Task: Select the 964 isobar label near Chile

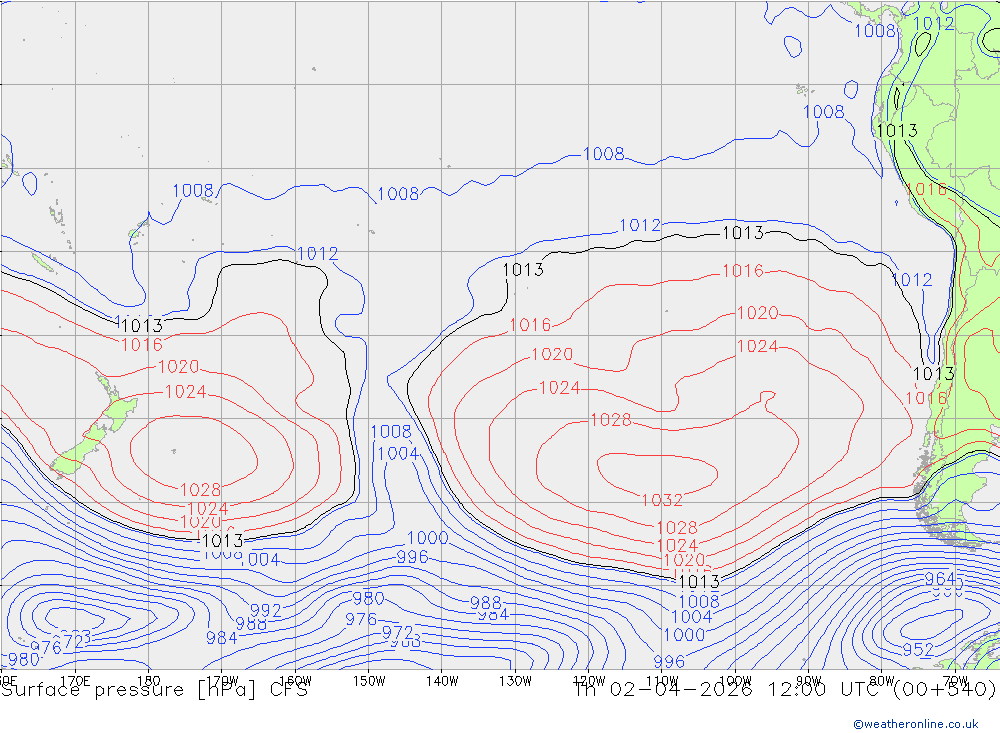Action: 940,579
